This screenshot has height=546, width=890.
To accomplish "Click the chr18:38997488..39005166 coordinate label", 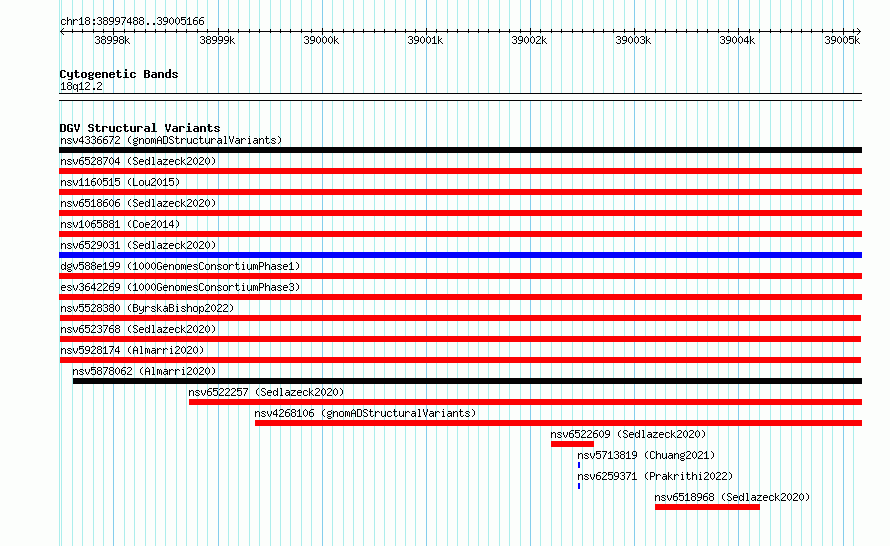I will 132,21.
